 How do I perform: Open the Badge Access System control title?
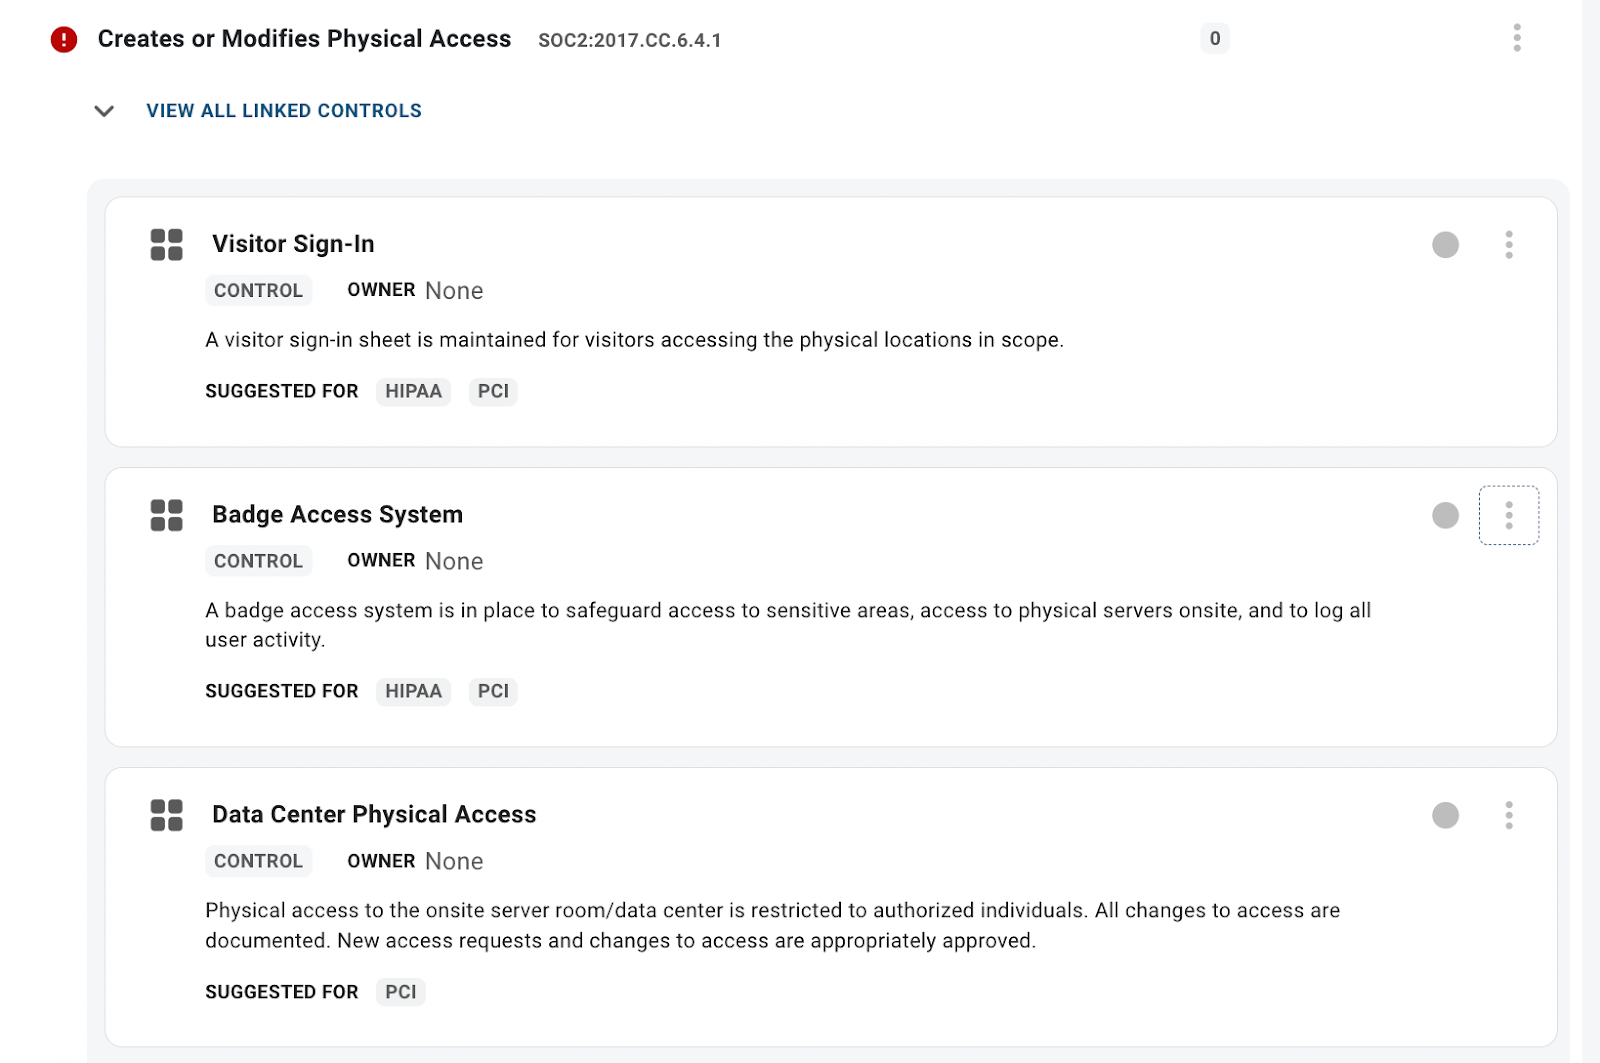click(337, 514)
